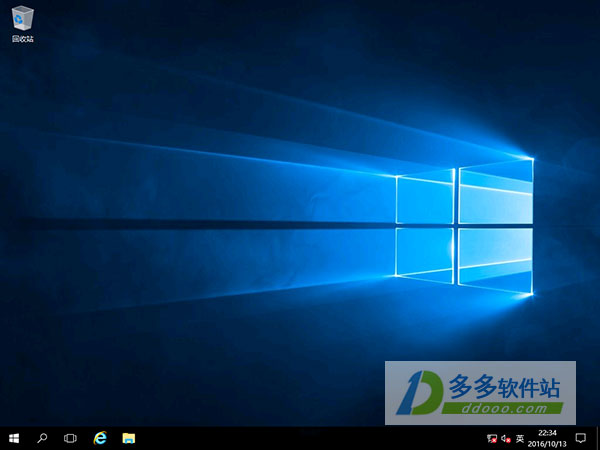Open the network status tray icon
Screen dimensions: 600x450
[492, 439]
